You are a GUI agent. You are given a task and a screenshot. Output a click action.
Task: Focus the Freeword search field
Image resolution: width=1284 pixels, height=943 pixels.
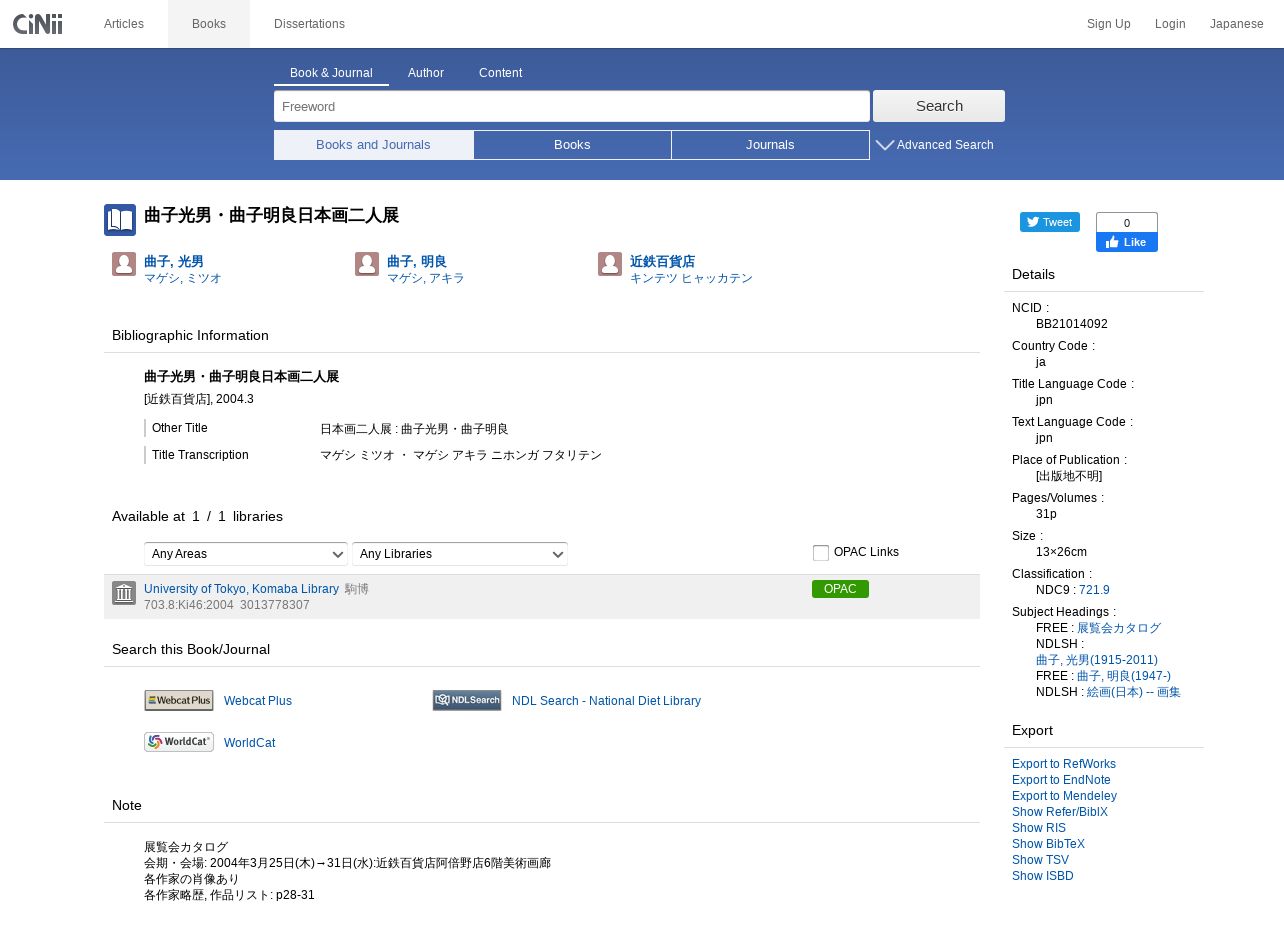(572, 106)
